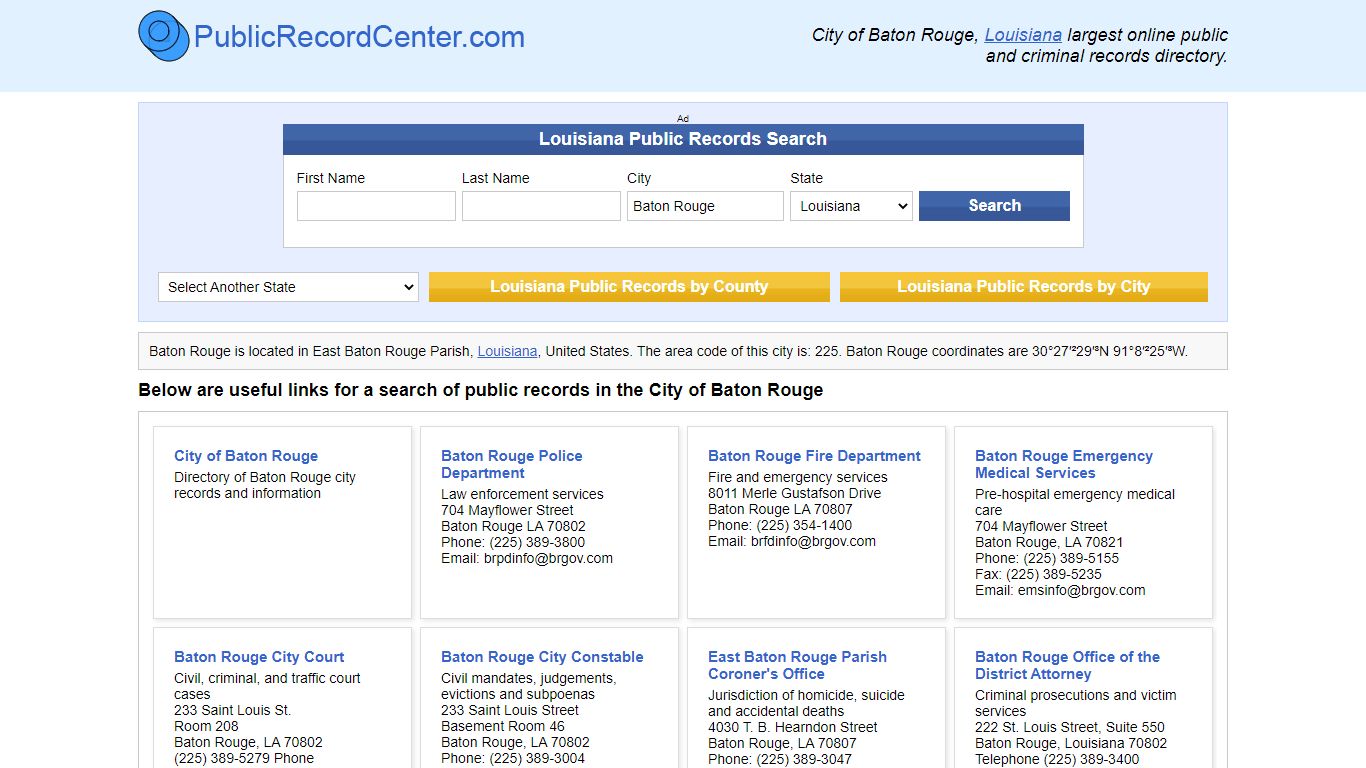
Task: Focus the Last Name input field
Action: tap(541, 206)
